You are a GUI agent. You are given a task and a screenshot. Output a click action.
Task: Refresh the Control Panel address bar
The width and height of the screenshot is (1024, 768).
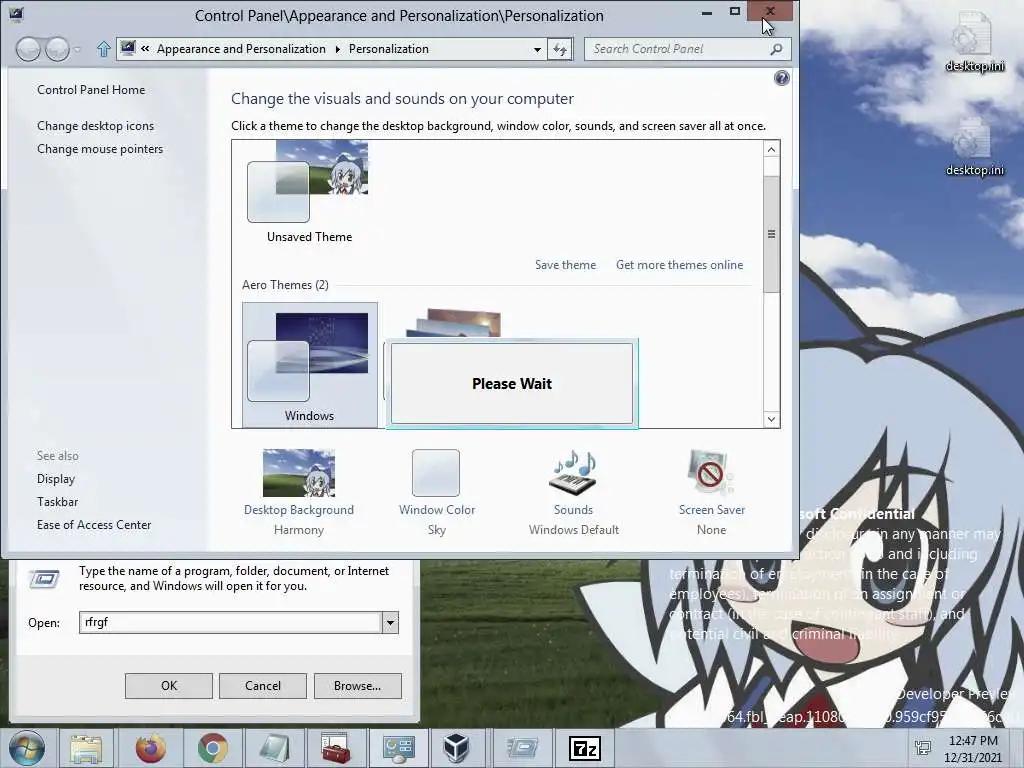tap(560, 49)
